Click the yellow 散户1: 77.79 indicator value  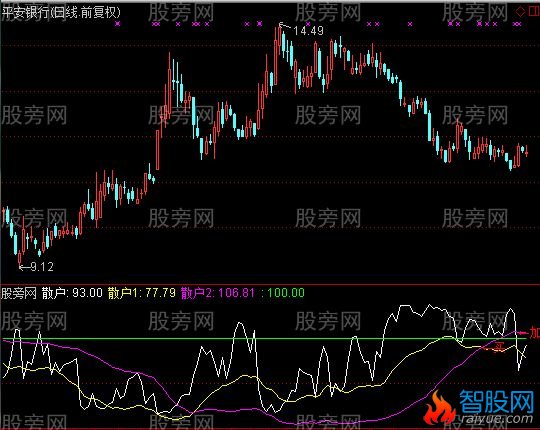[142, 293]
